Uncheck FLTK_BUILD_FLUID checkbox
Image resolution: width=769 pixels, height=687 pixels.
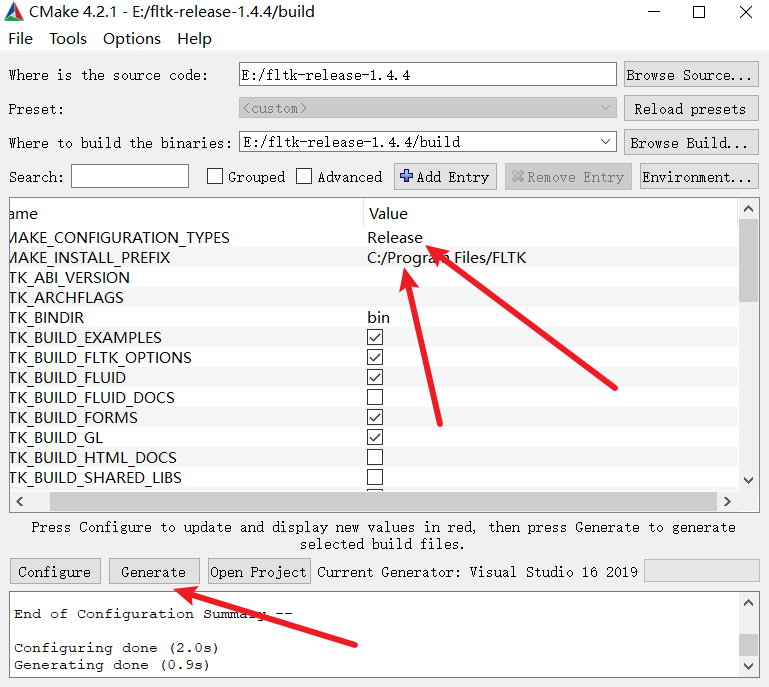click(x=375, y=377)
